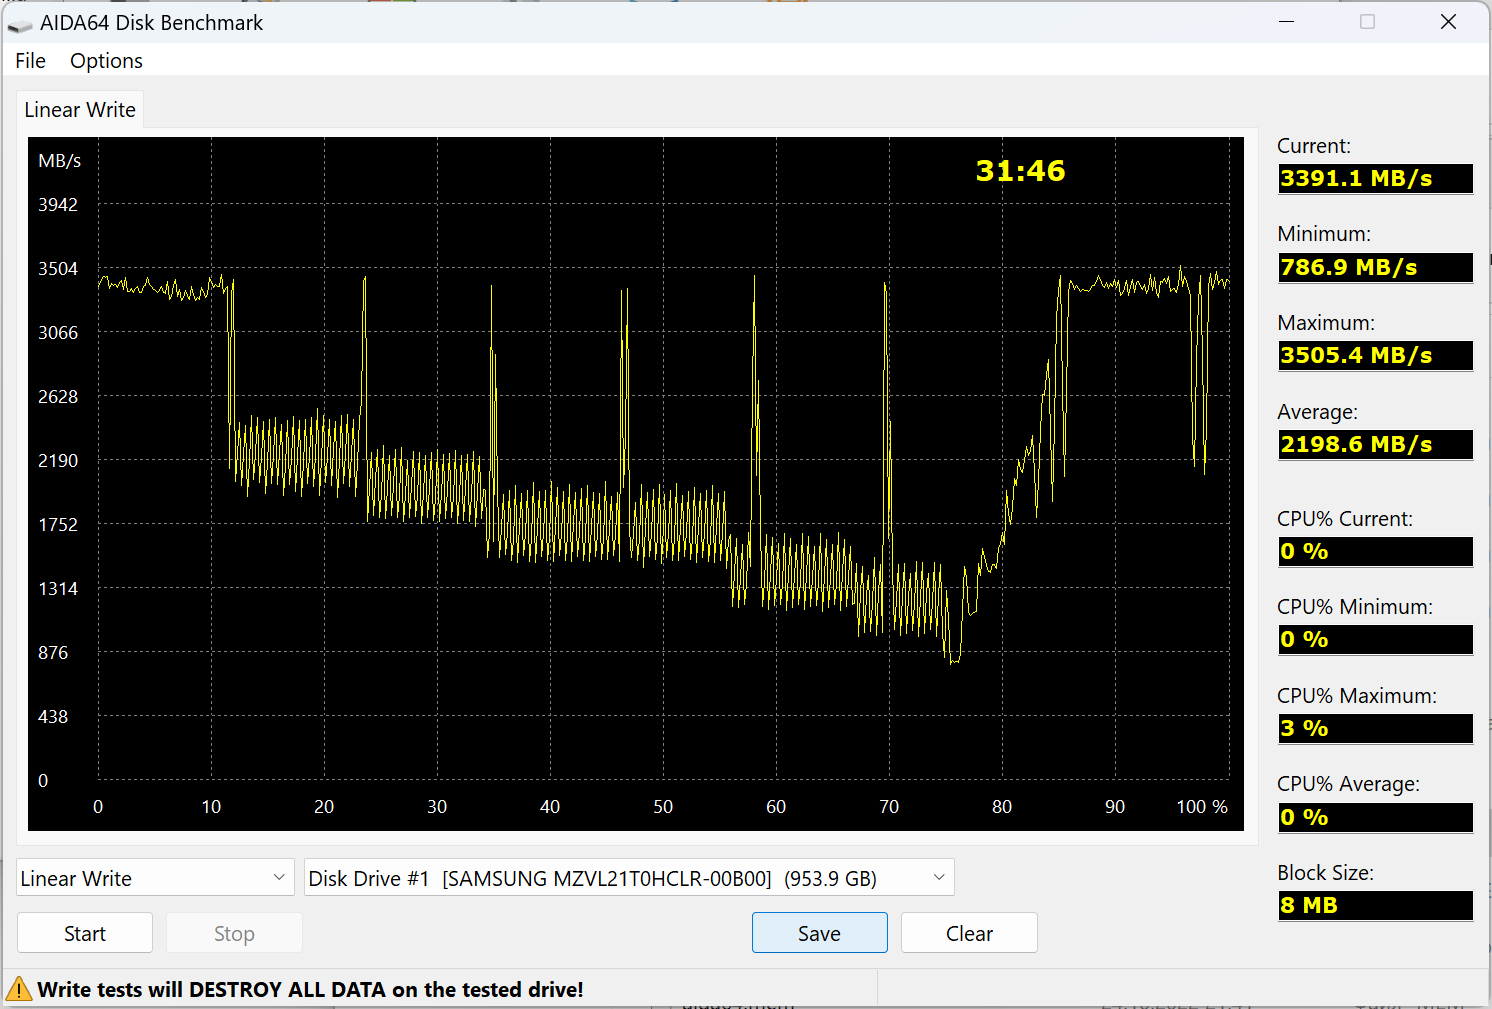Expand the Linear Write test type dropdown
This screenshot has height=1009, width=1492.
point(156,878)
